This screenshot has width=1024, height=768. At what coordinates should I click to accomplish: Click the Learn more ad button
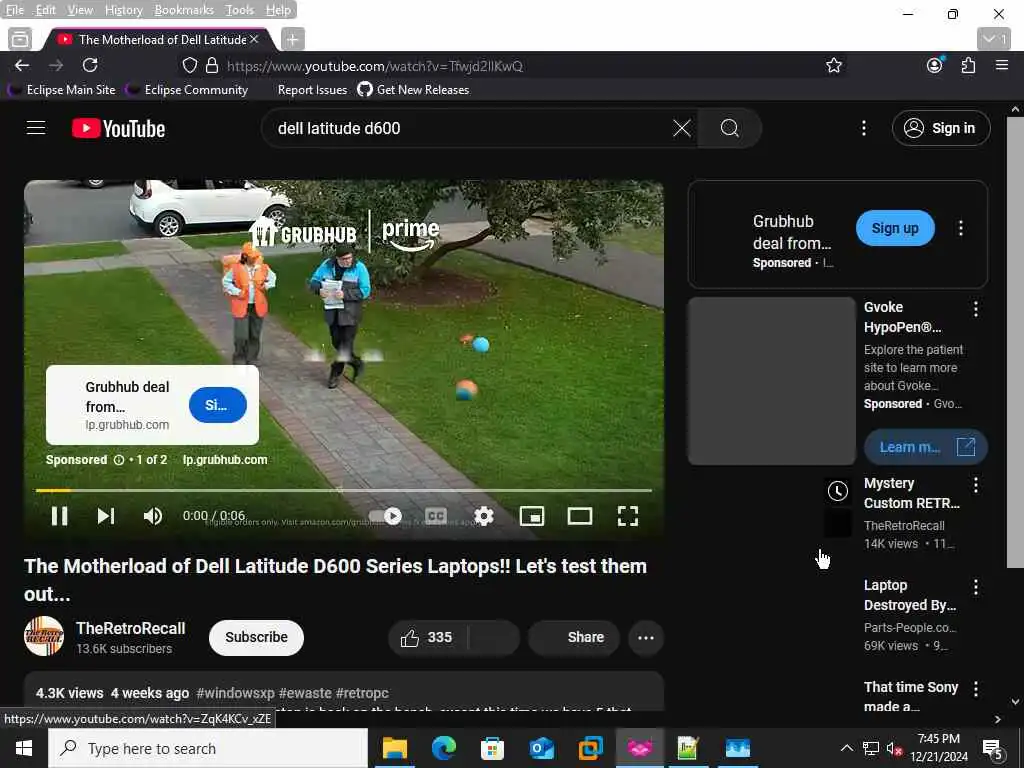925,447
